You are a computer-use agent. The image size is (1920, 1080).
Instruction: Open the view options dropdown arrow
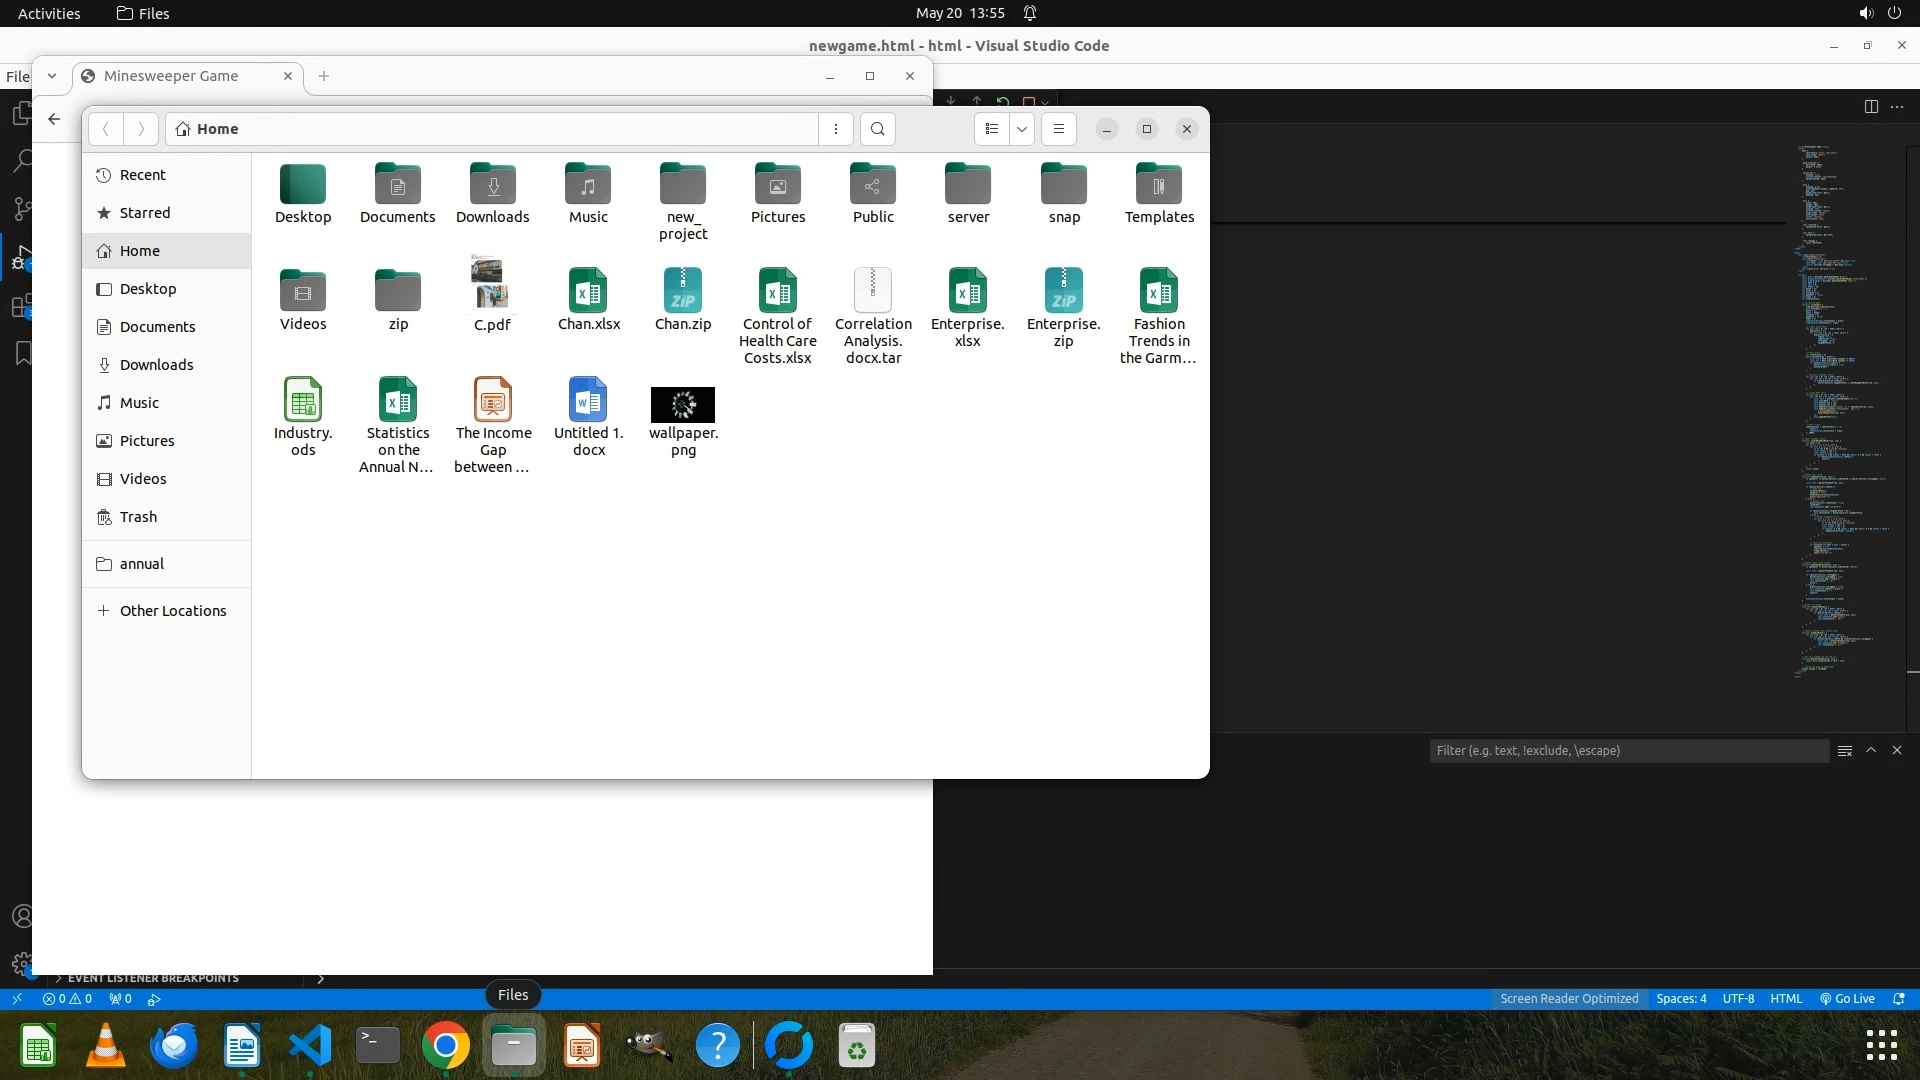click(x=1021, y=129)
